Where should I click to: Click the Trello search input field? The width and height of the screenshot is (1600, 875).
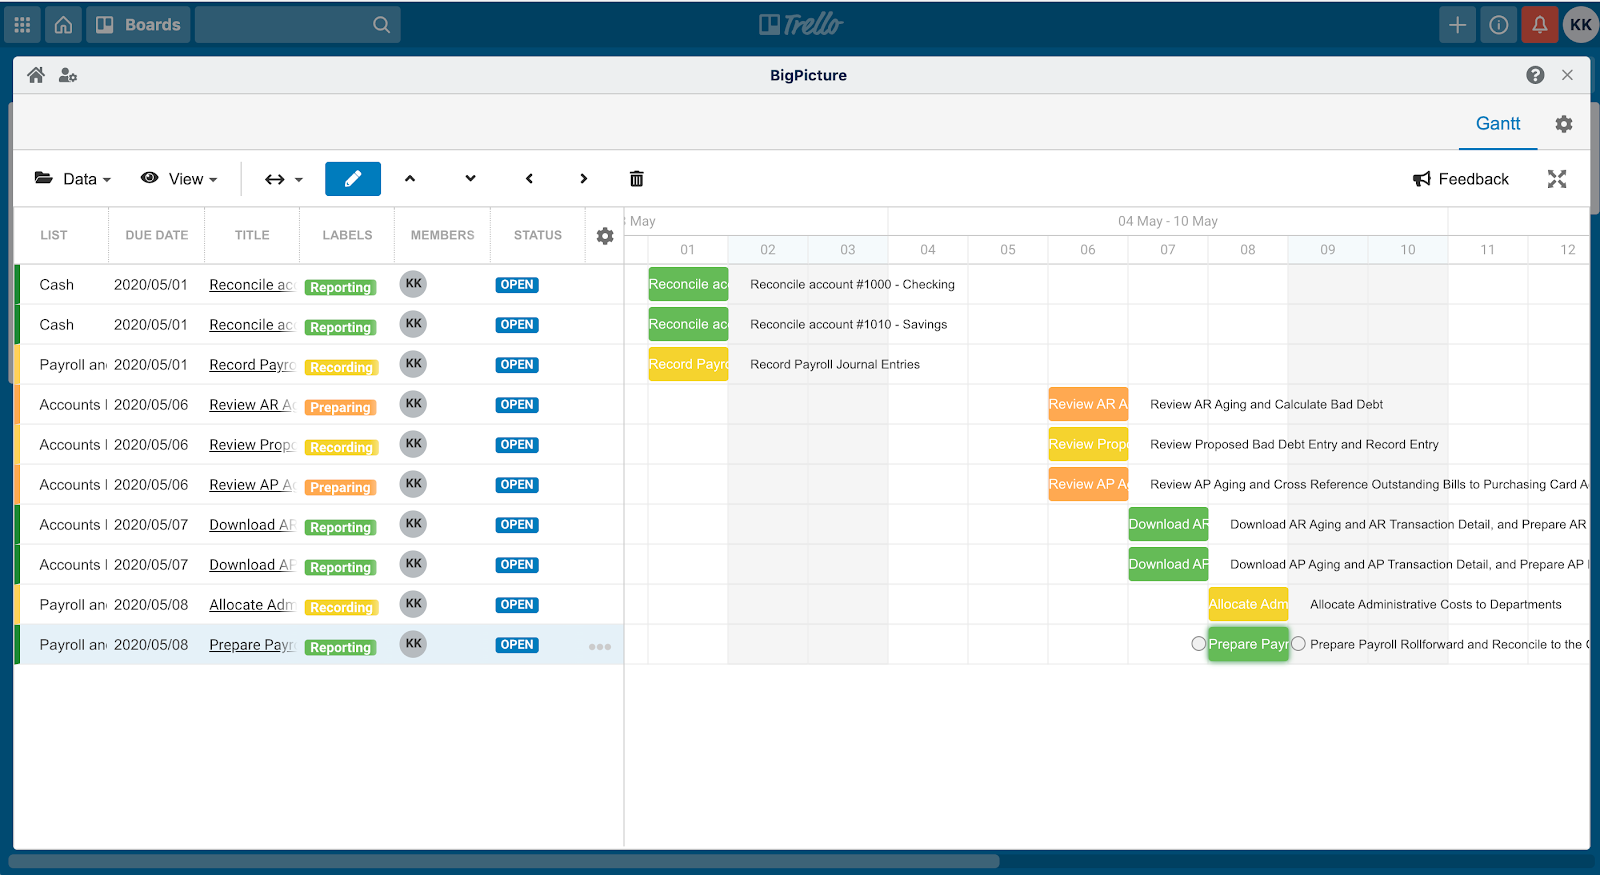click(298, 25)
